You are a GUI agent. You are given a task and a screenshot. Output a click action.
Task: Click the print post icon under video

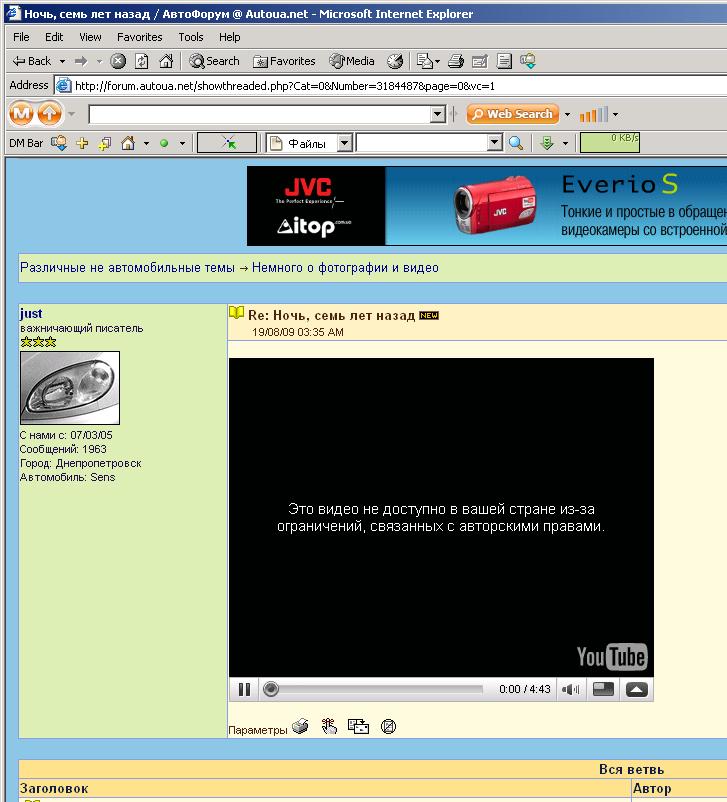[x=300, y=727]
